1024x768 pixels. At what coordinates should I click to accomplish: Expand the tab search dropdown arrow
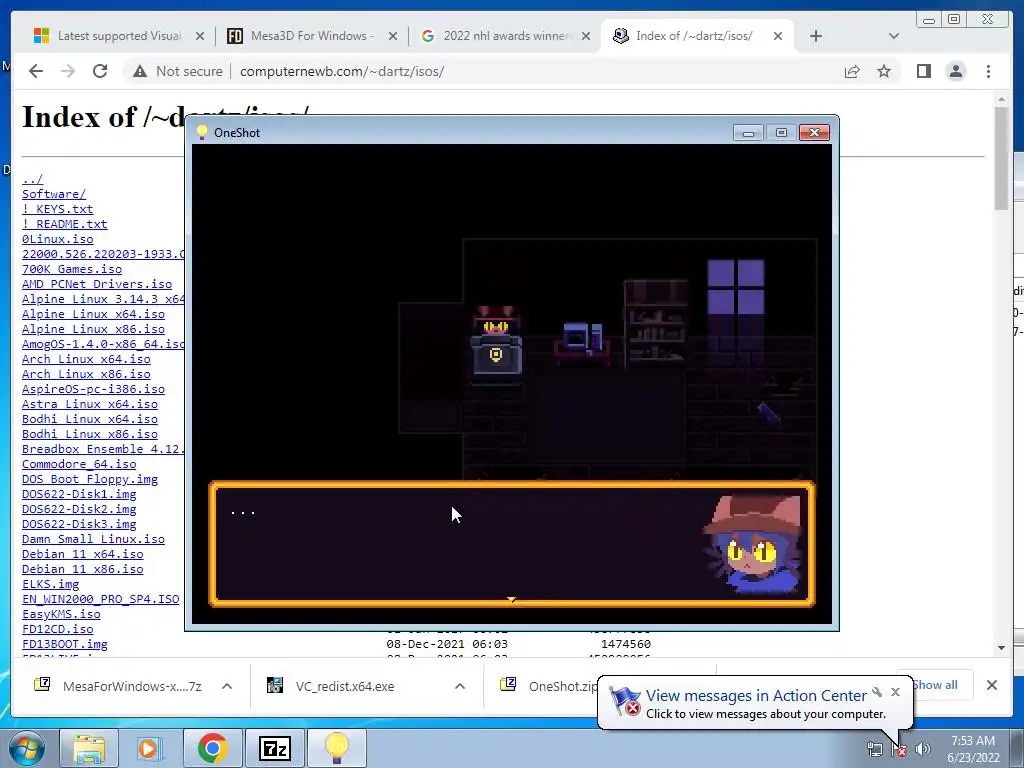(894, 36)
